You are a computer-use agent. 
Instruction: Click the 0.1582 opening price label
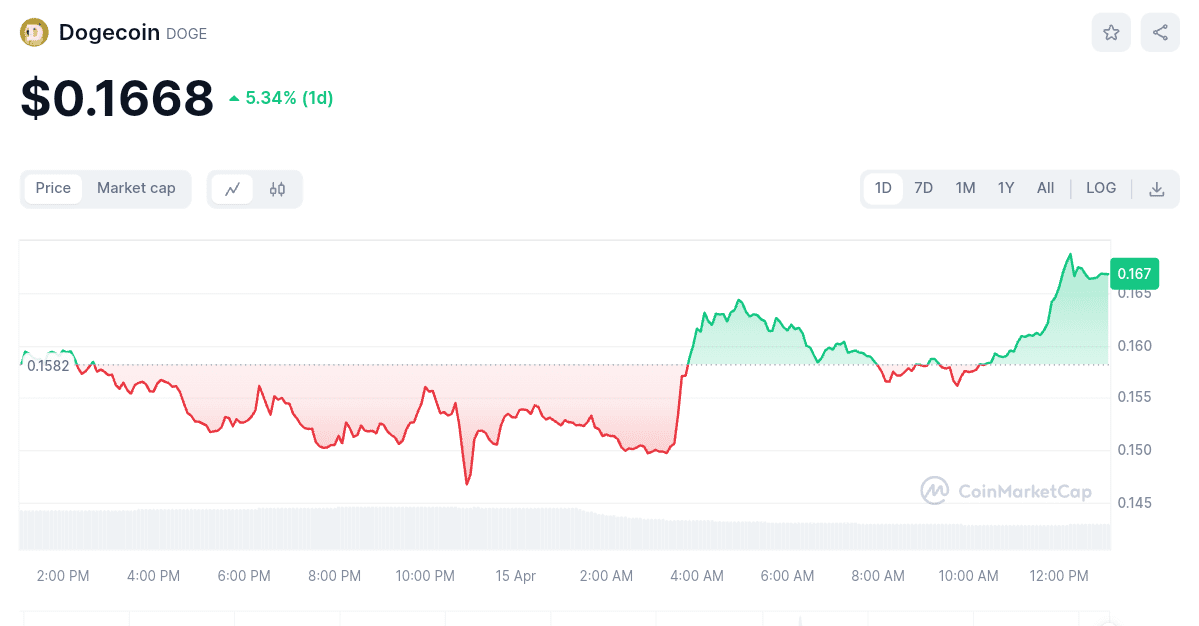tap(48, 365)
